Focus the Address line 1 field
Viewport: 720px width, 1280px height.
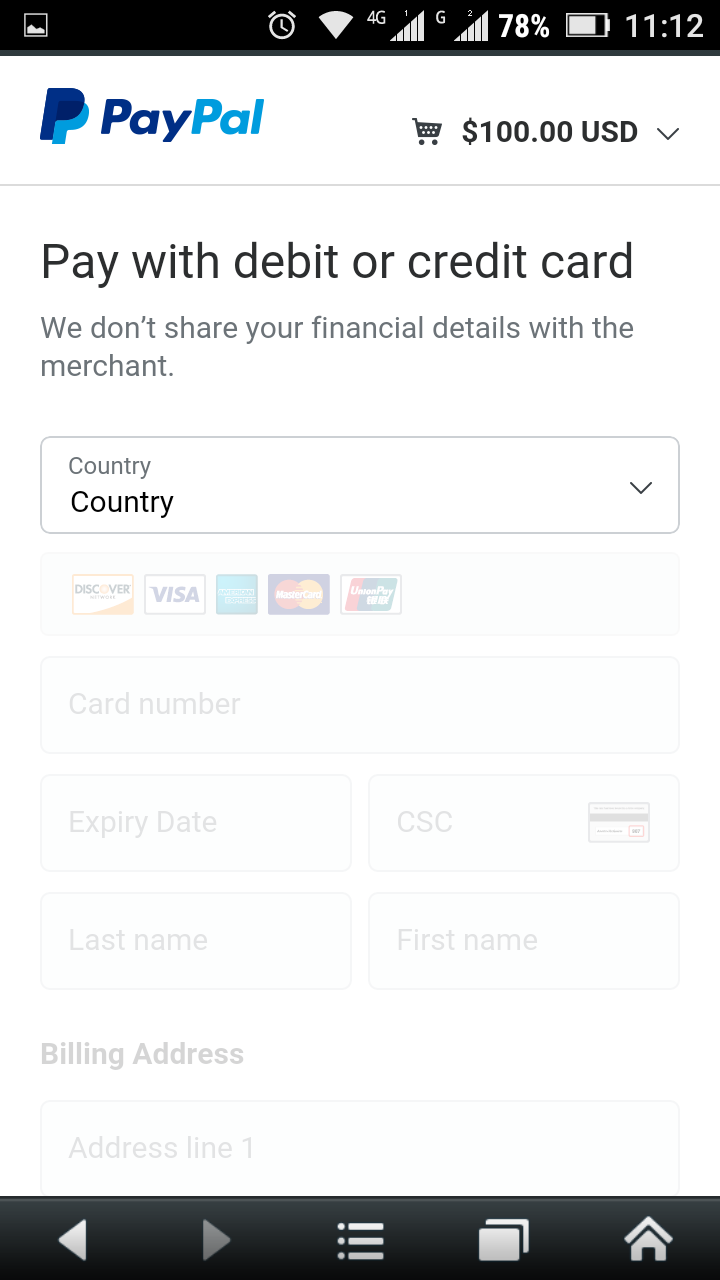(360, 1147)
